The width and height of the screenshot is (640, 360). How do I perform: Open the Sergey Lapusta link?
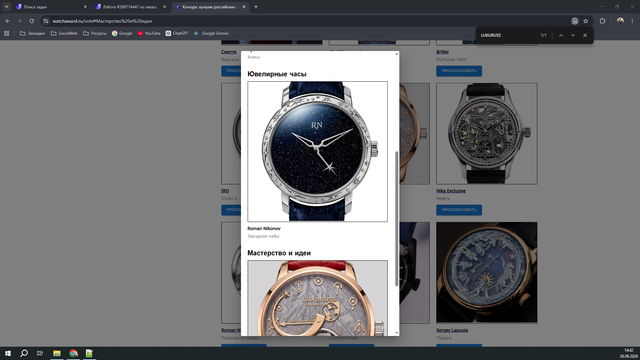[452, 330]
